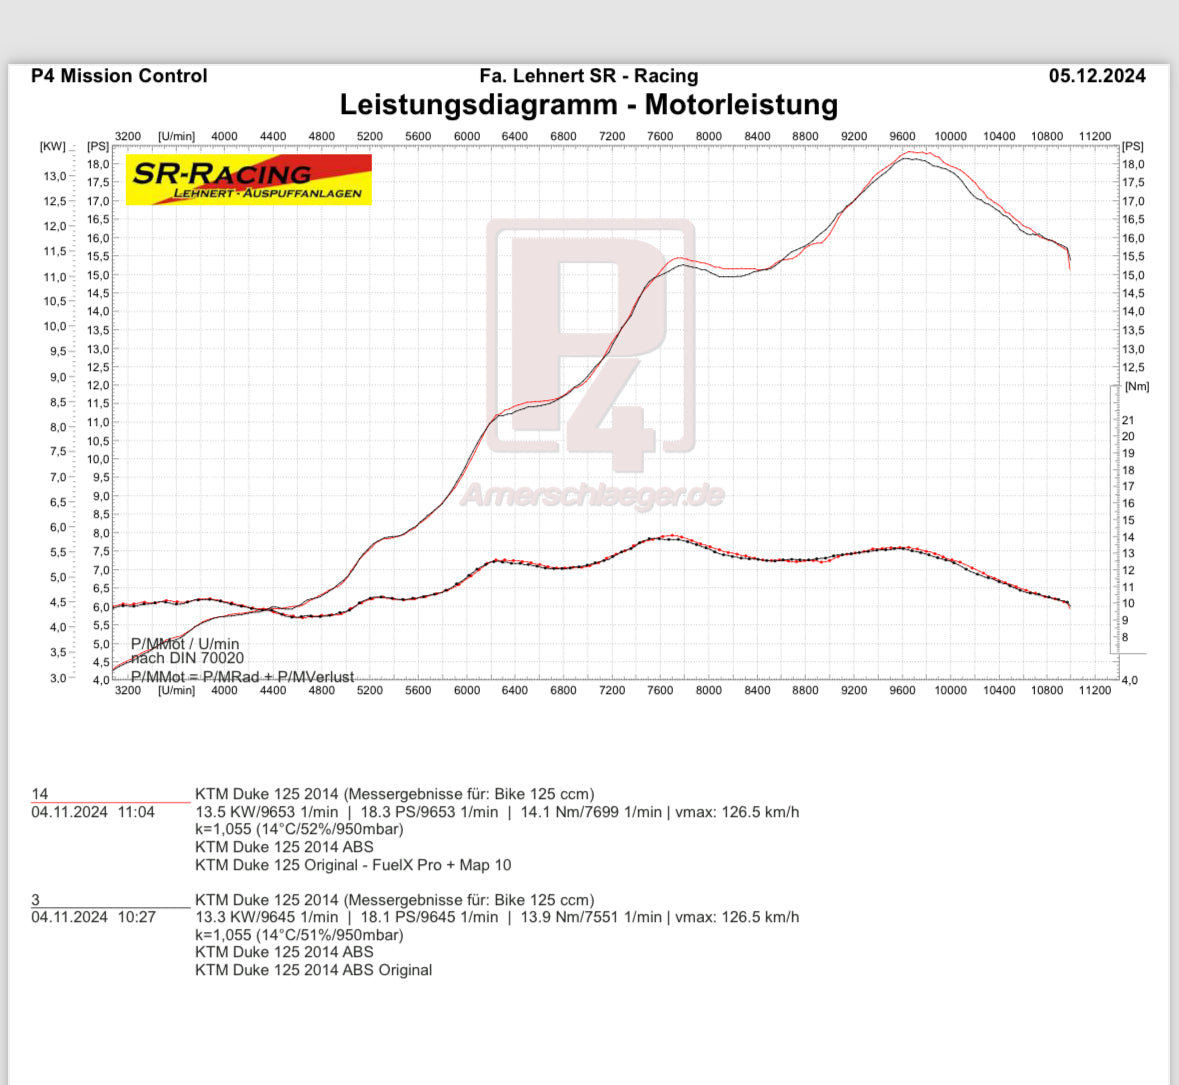Click the SR-Racing logo banner
The width and height of the screenshot is (1179, 1085).
pos(248,179)
